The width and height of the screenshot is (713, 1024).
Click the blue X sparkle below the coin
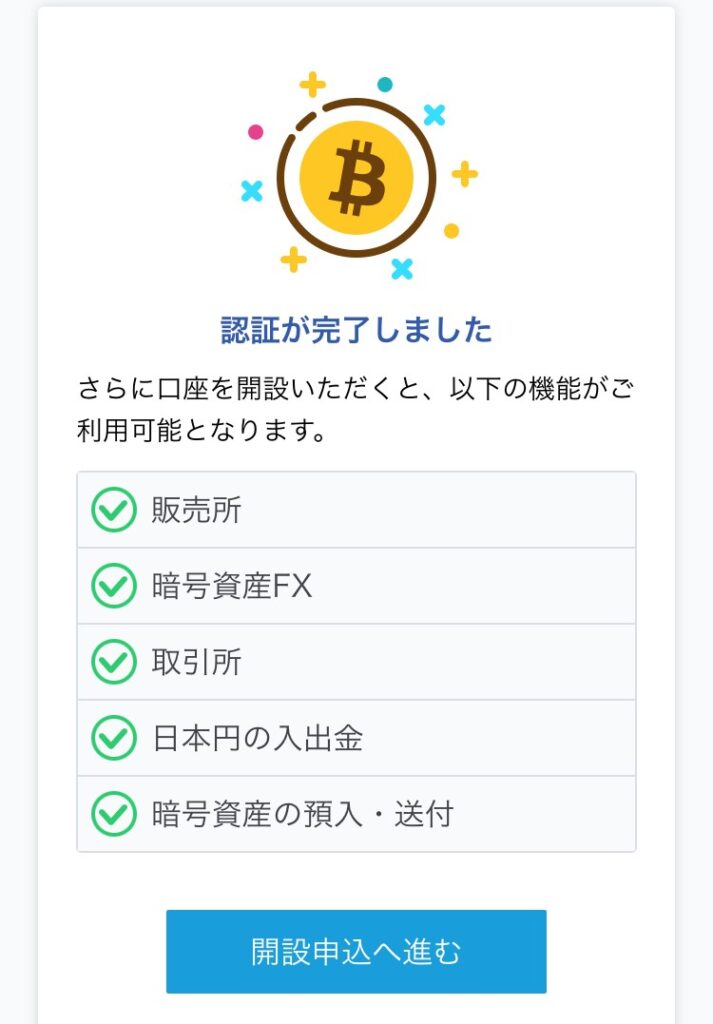[402, 268]
